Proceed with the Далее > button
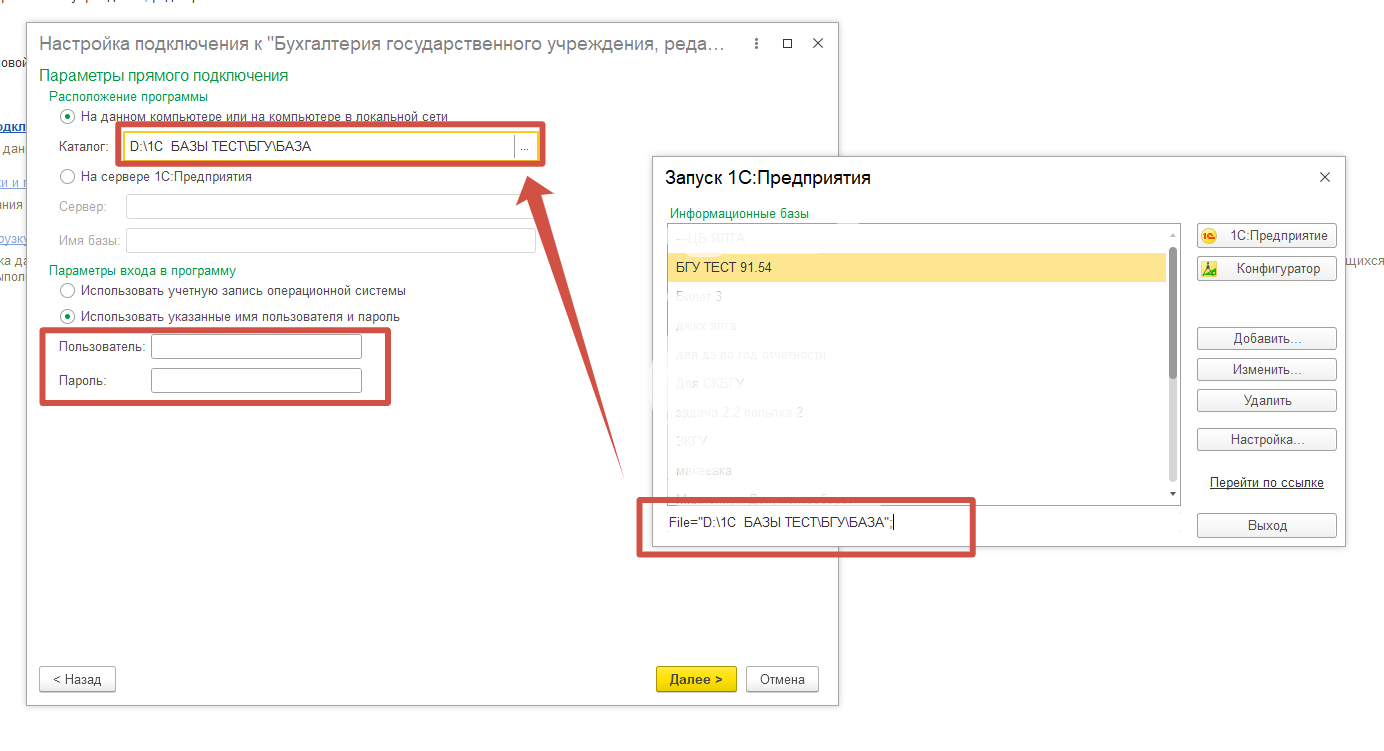The image size is (1384, 751). [696, 679]
